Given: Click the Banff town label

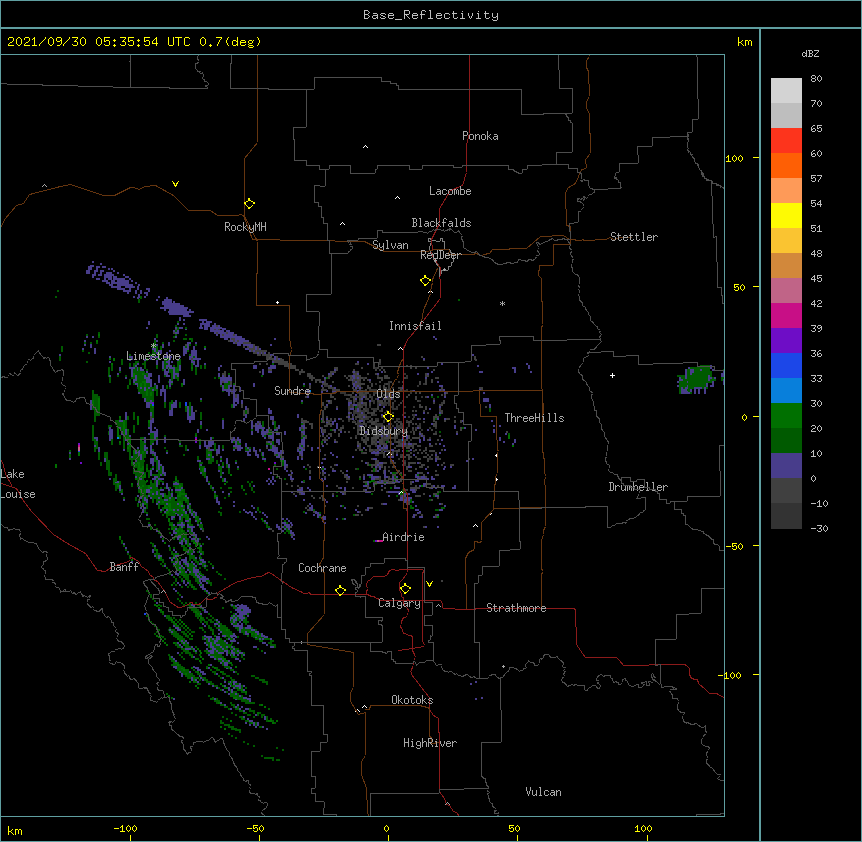Looking at the screenshot, I should pos(124,567).
